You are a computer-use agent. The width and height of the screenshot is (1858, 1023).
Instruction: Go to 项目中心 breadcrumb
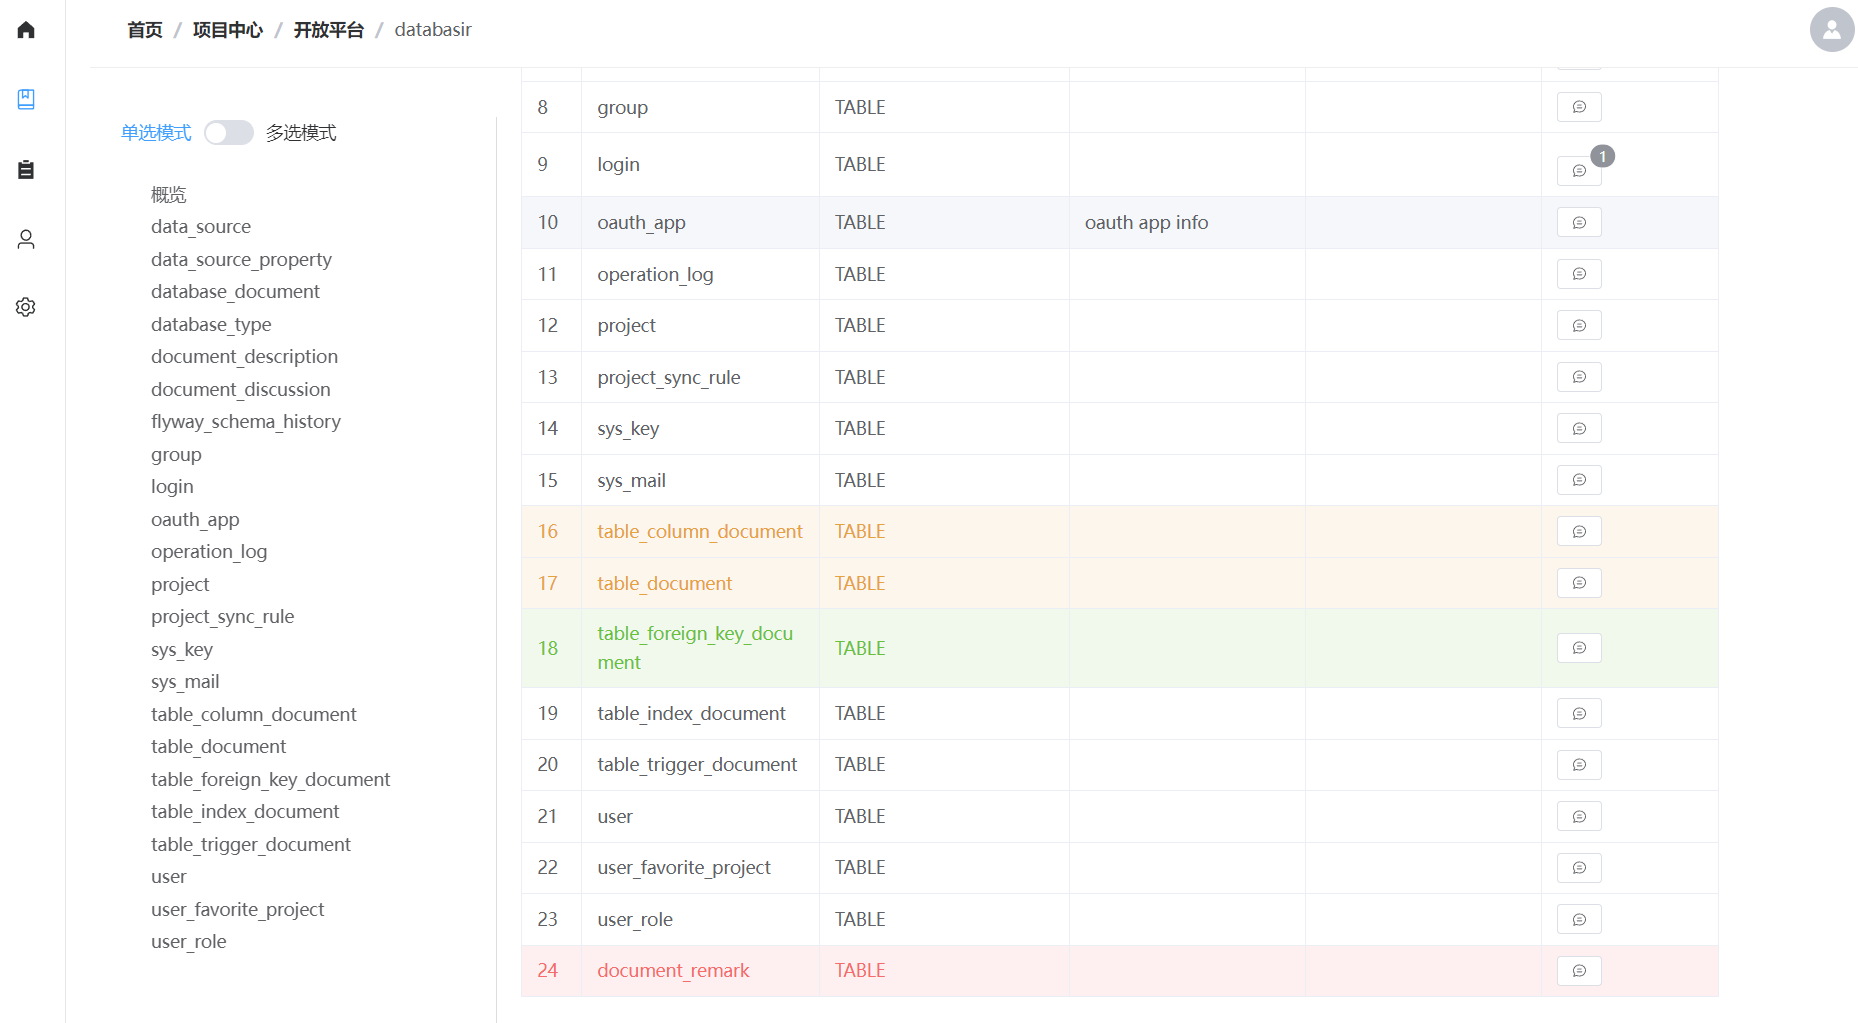point(227,30)
